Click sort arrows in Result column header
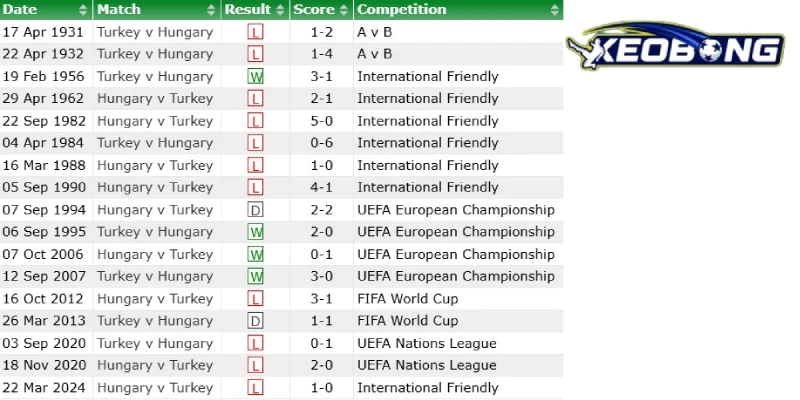The width and height of the screenshot is (800, 400). 280,10
